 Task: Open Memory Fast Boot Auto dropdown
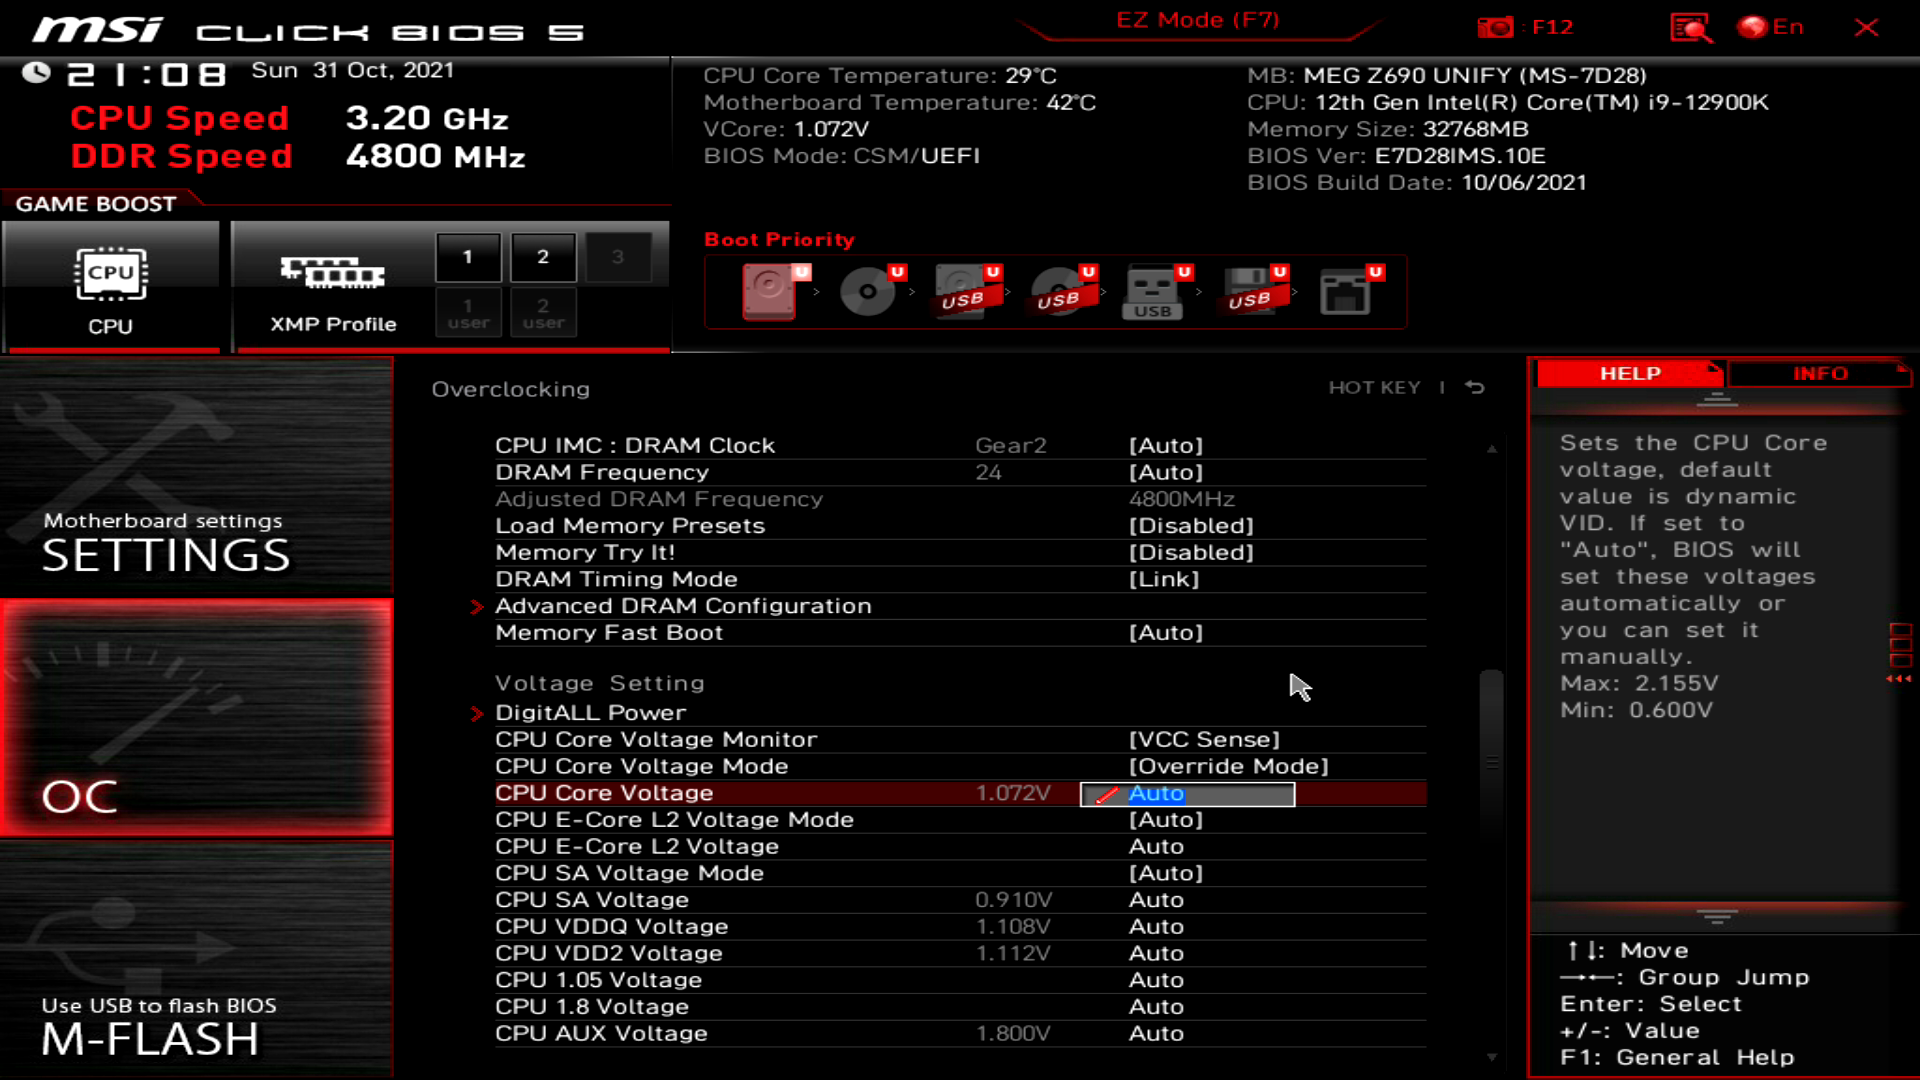1166,633
